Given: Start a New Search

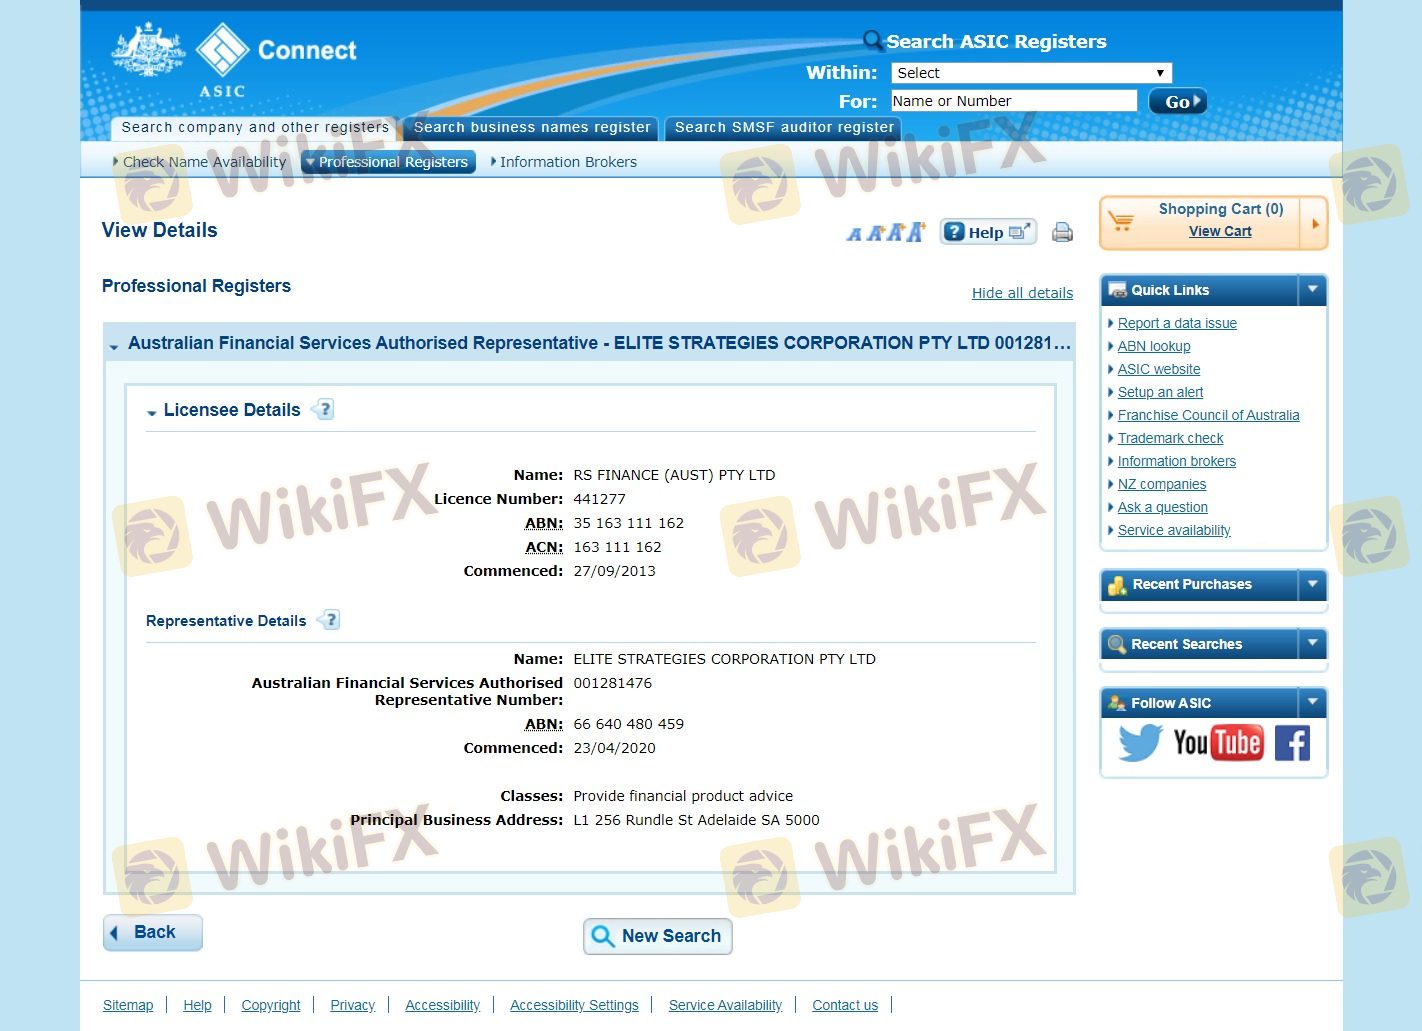Looking at the screenshot, I should click(x=658, y=936).
